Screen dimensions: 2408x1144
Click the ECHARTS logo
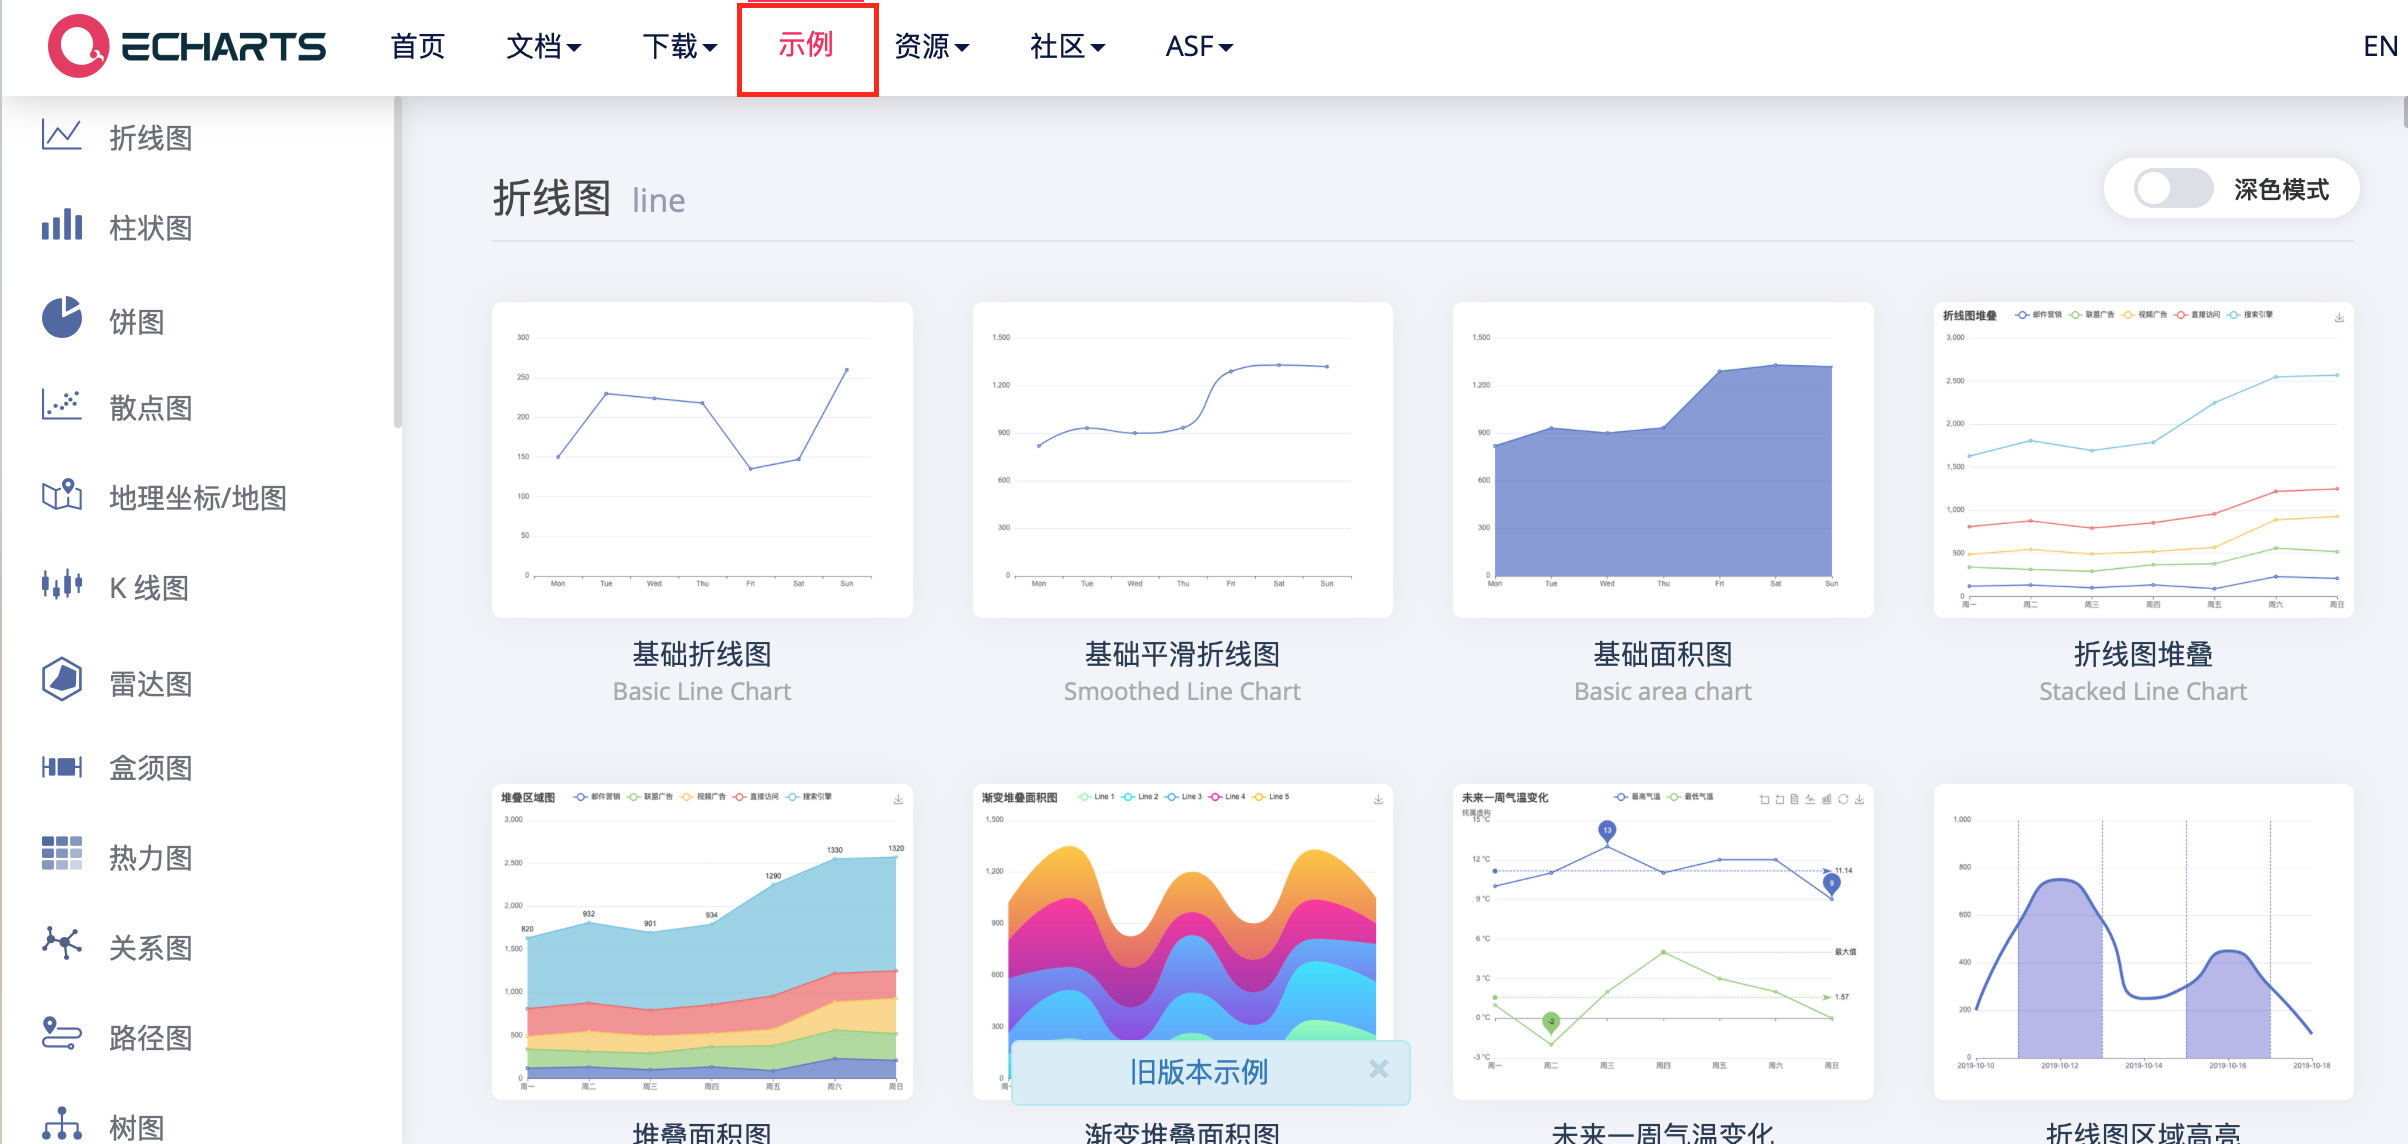pyautogui.click(x=186, y=46)
